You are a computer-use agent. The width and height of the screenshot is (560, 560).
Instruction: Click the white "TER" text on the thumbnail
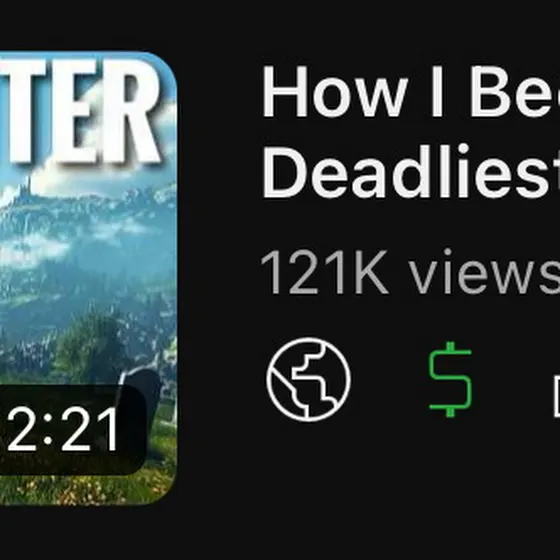pyautogui.click(x=80, y=111)
